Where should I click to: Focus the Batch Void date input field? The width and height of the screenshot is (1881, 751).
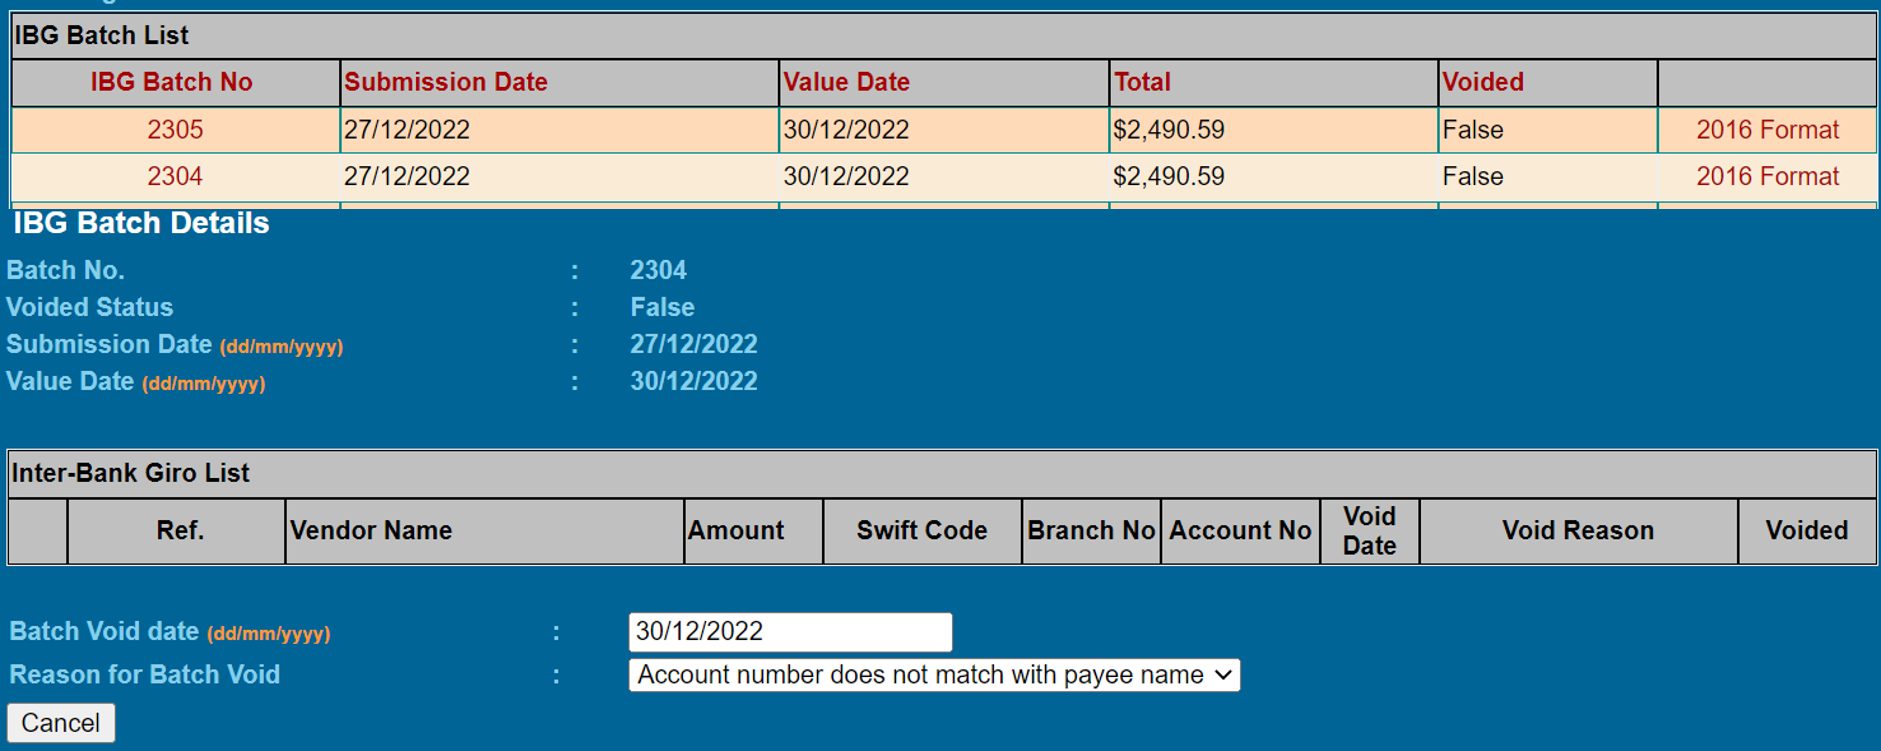pos(789,632)
